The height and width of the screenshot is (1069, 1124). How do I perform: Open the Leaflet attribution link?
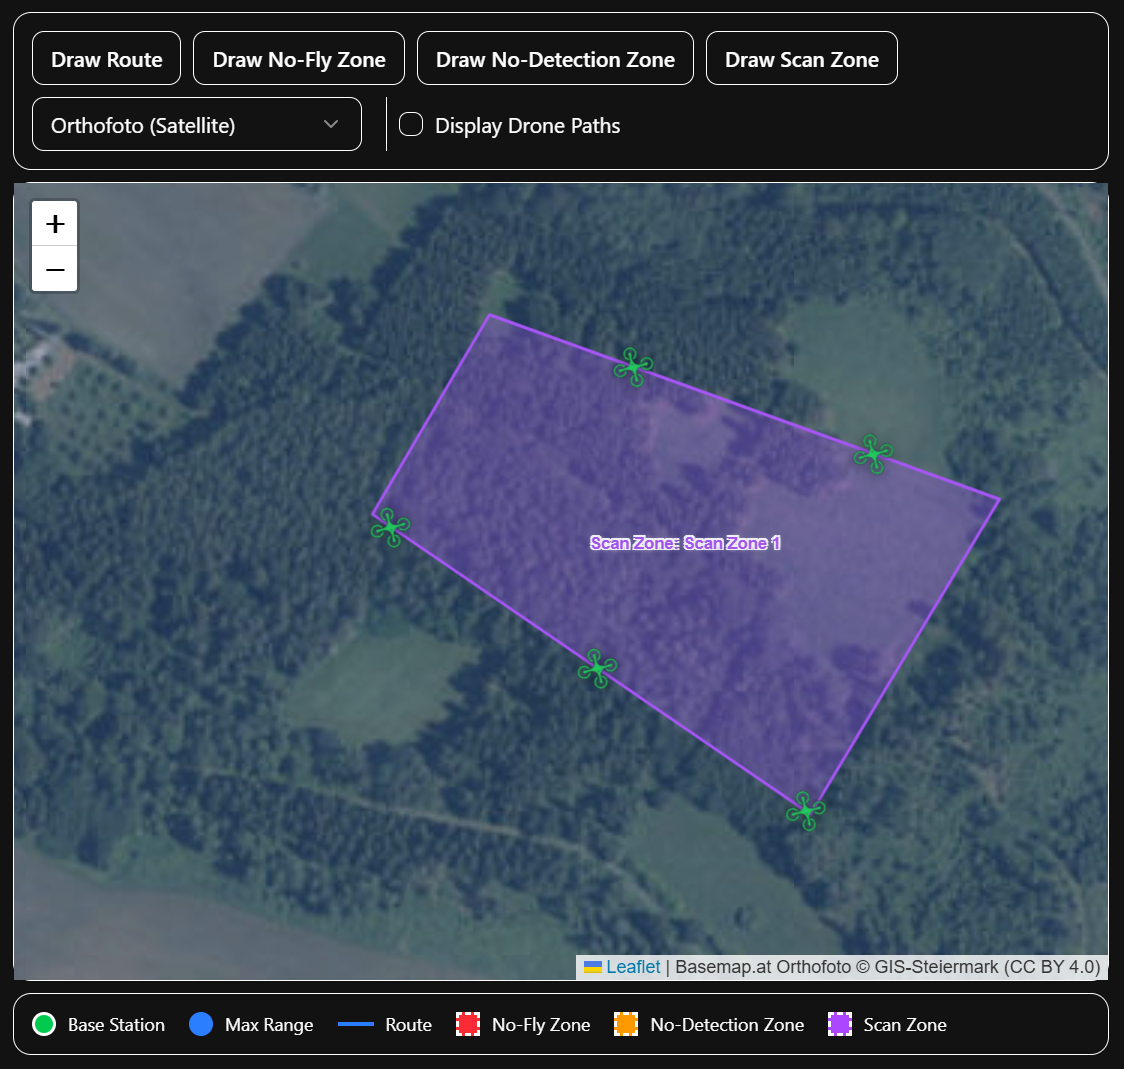click(x=631, y=966)
